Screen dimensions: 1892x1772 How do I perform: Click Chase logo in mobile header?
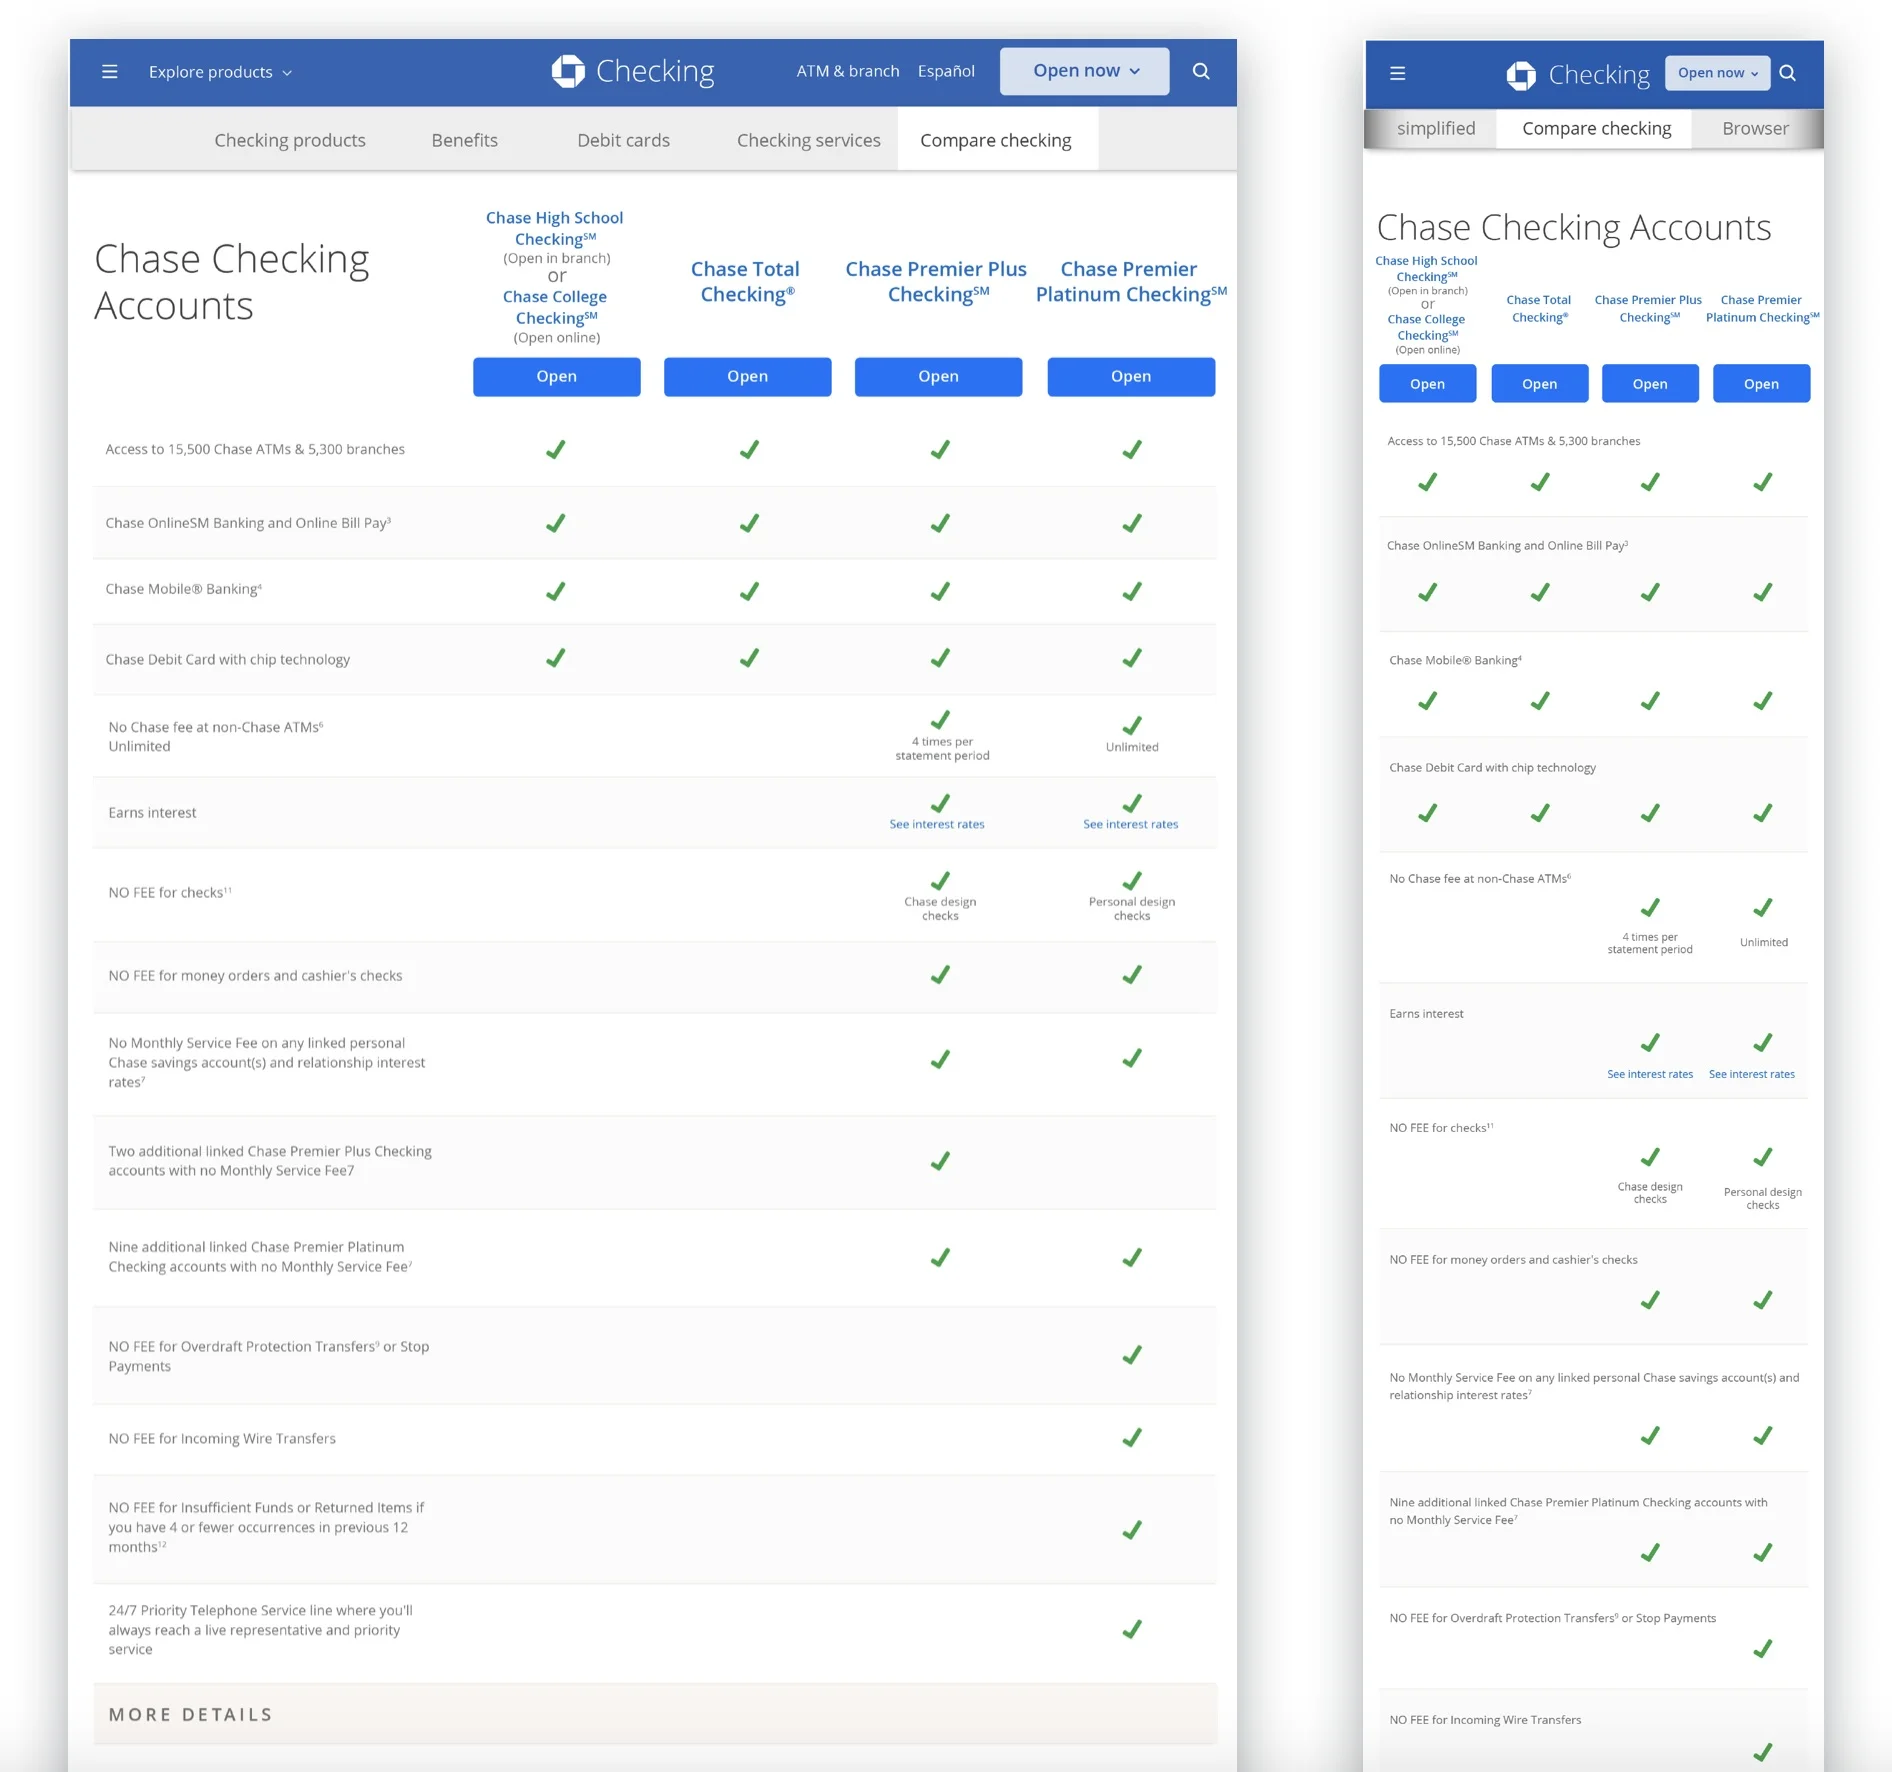[1521, 75]
